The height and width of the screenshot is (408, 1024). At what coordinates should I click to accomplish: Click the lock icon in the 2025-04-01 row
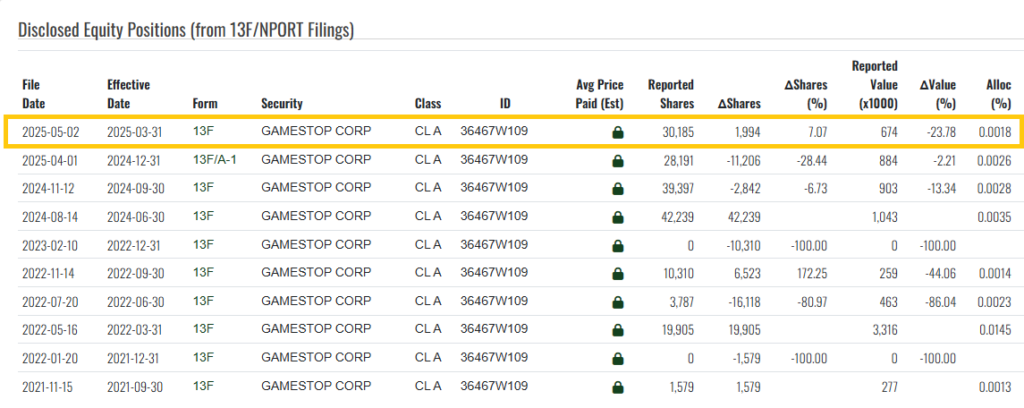617,161
